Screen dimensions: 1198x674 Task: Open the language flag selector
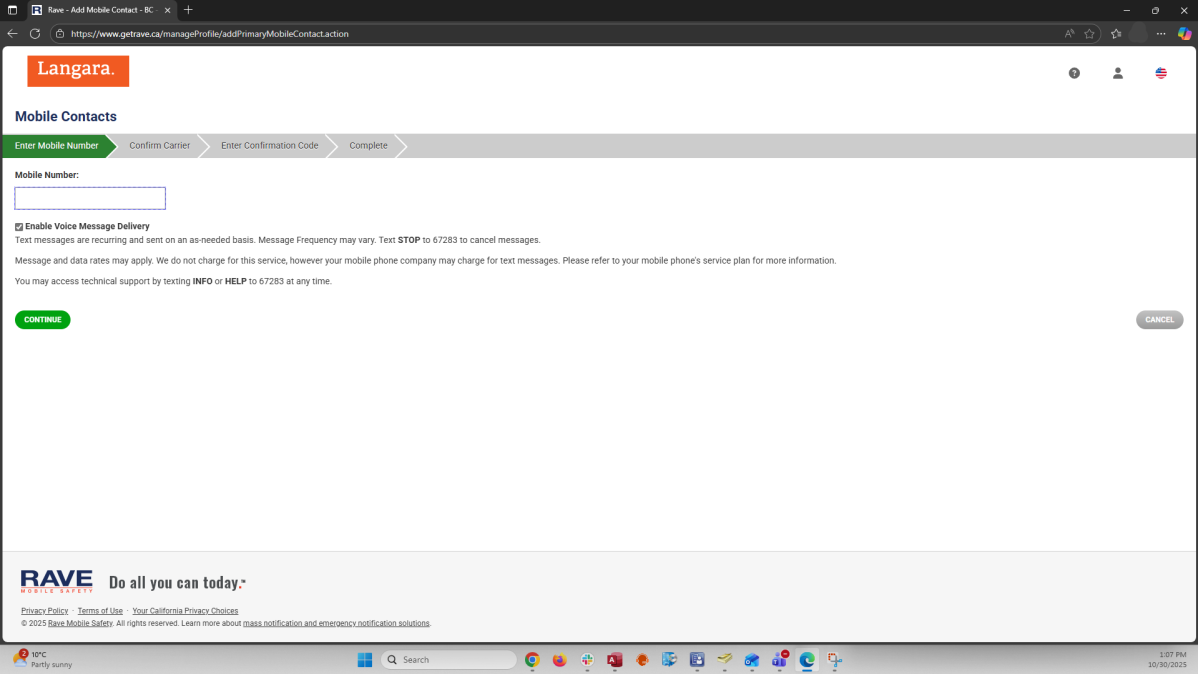[x=1161, y=73]
